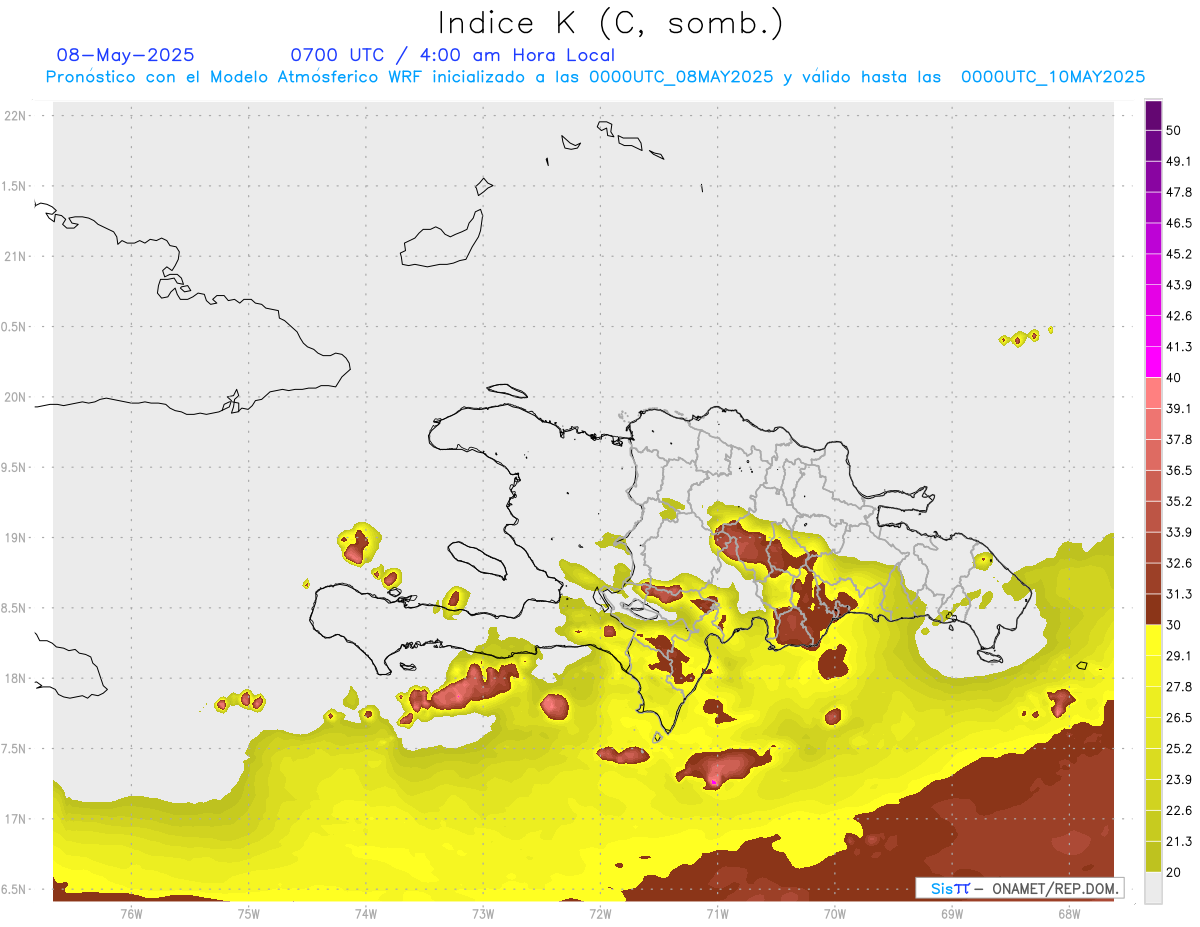This screenshot has width=1200, height=927.
Task: Click the '68W' longitude label
Action: coord(1069,914)
